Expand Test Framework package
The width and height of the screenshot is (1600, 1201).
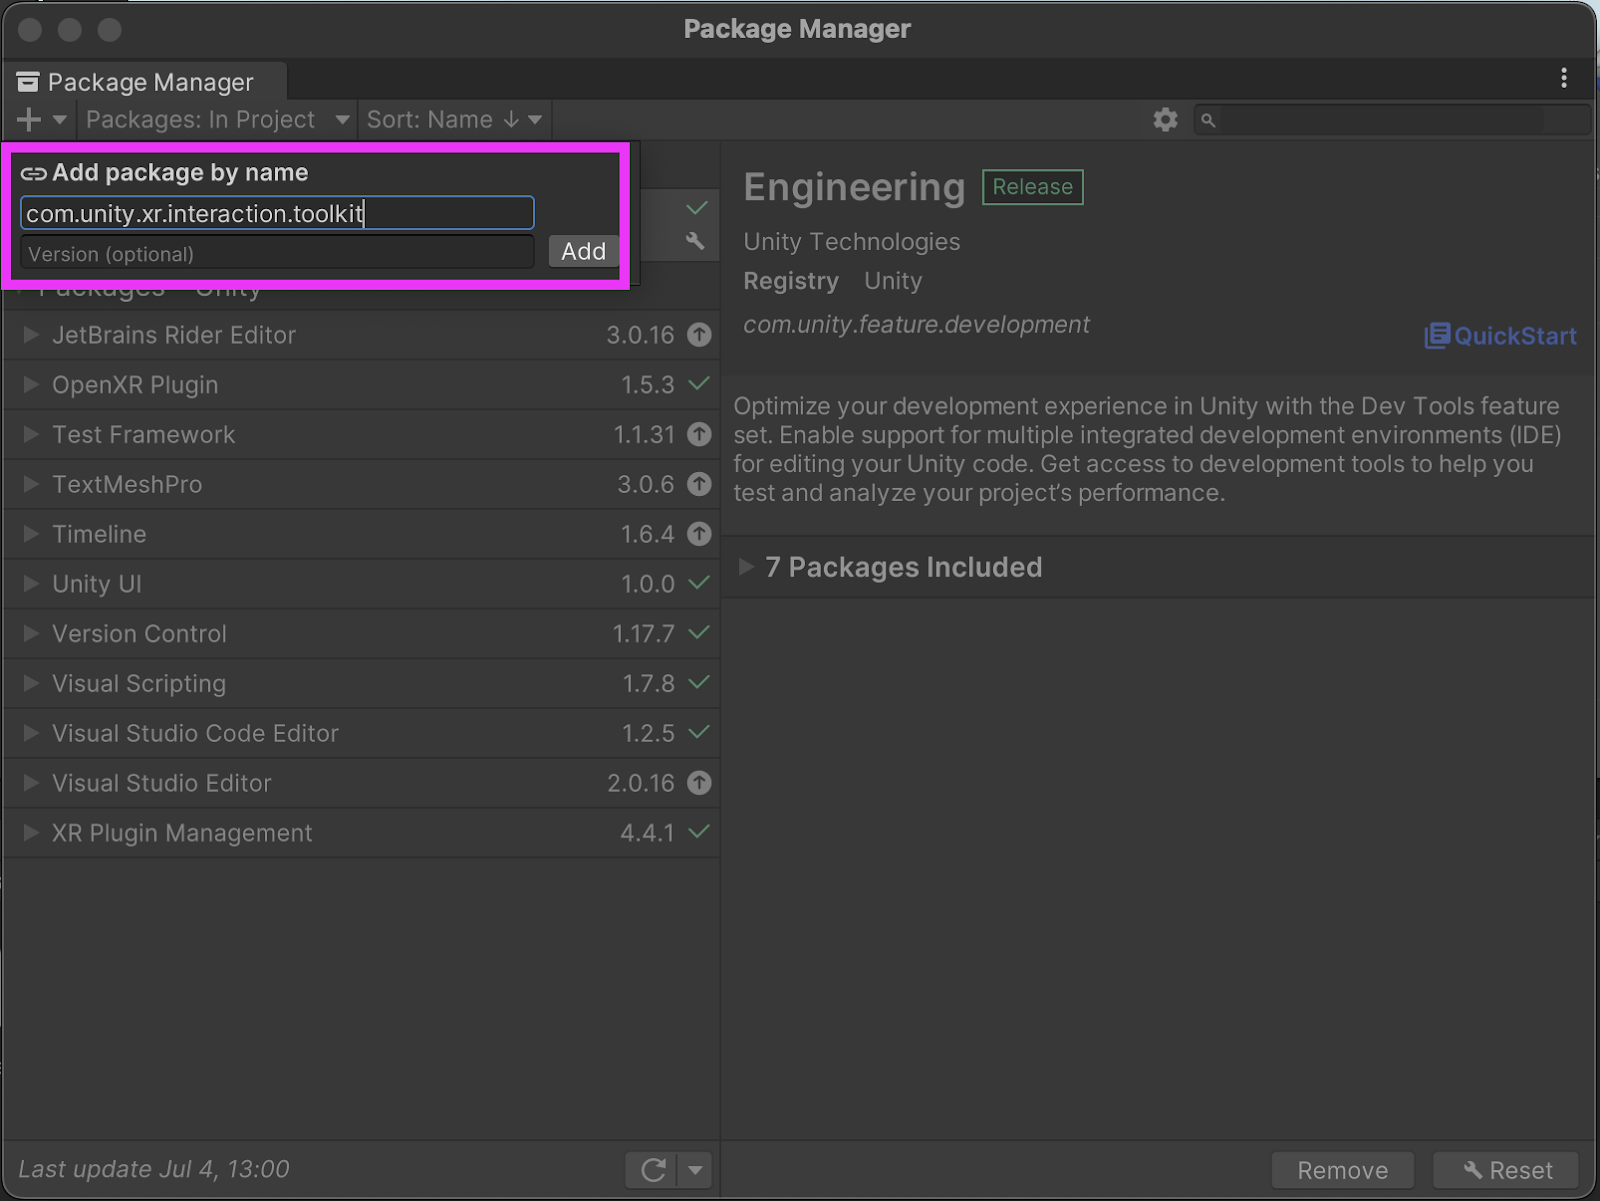pos(31,435)
